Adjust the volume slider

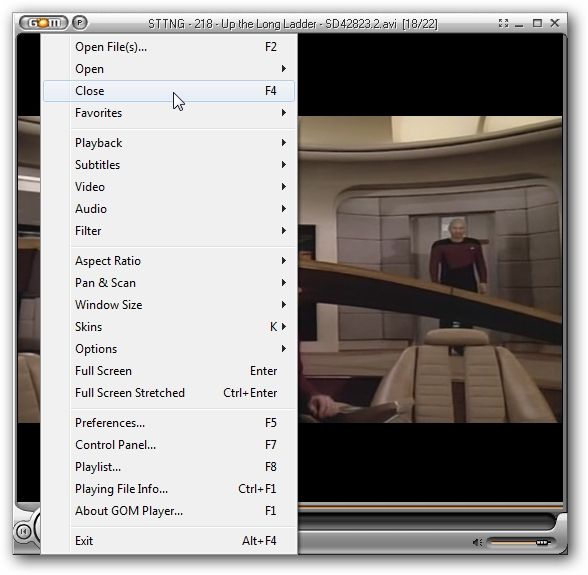[520, 542]
